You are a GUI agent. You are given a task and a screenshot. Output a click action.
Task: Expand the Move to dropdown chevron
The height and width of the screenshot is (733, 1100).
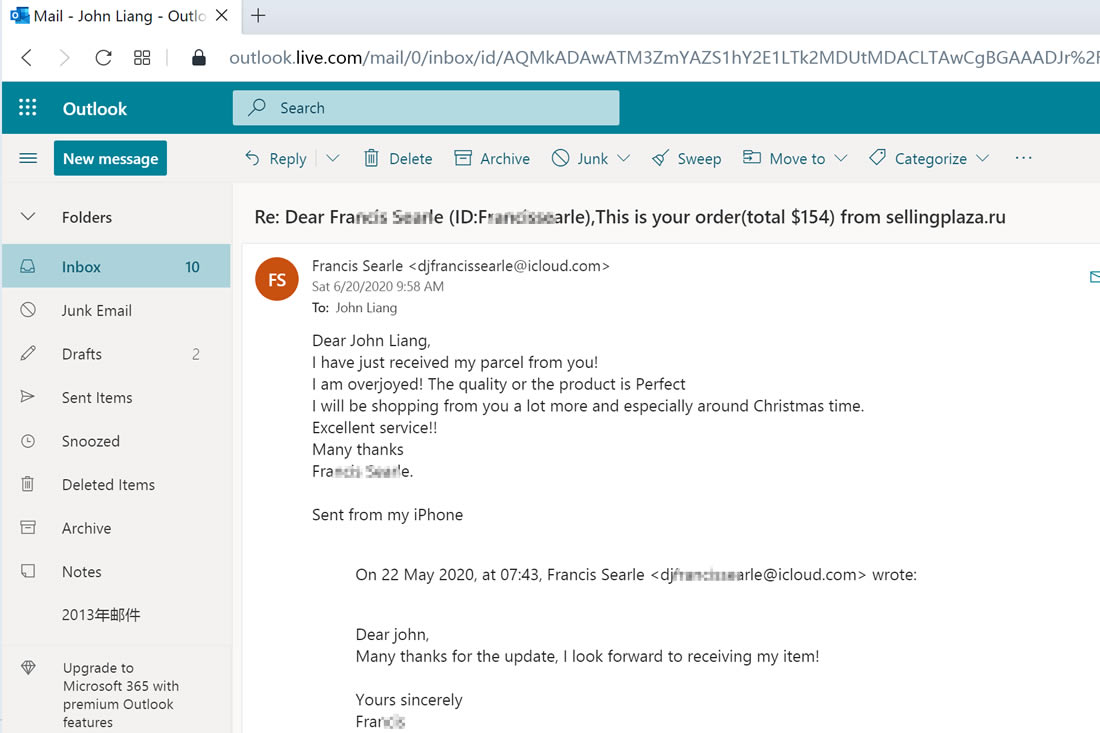[841, 159]
